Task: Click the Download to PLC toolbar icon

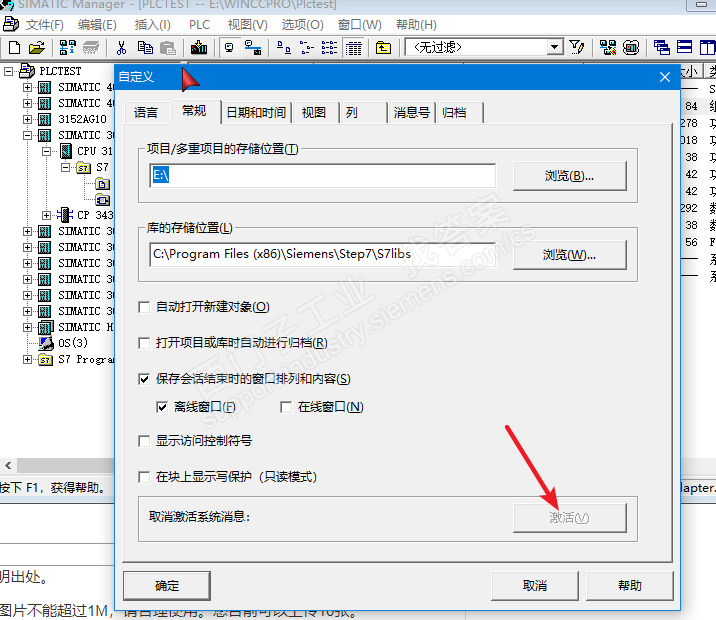Action: (199, 47)
